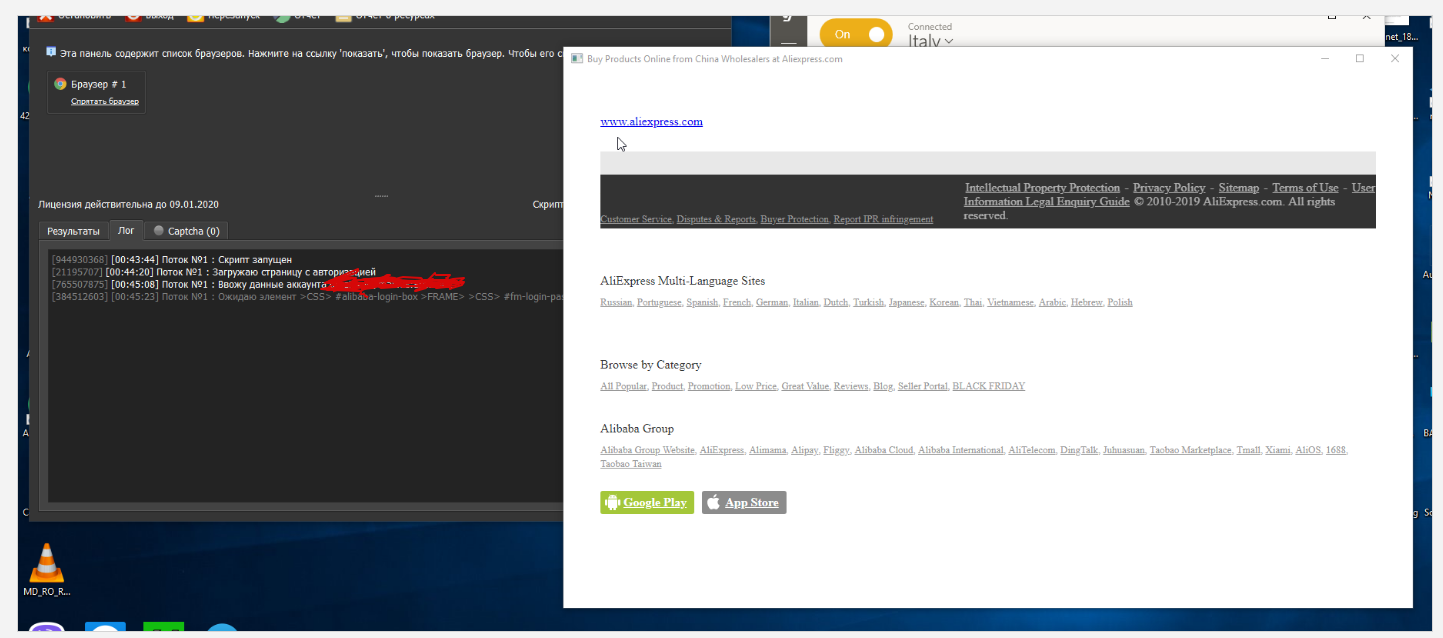Screen dimensions: 1443x638
Task: Click the Google Play button
Action: pyautogui.click(x=647, y=502)
